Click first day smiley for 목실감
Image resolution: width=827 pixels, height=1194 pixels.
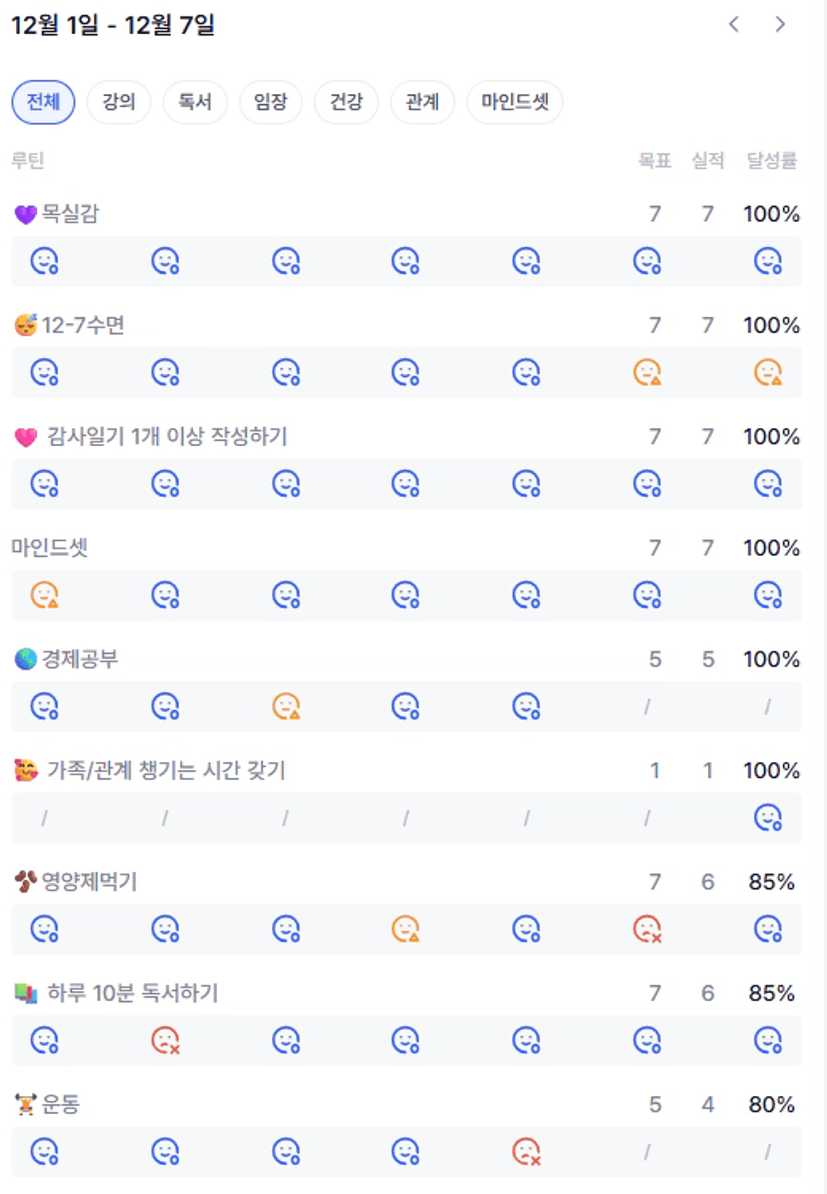(44, 262)
